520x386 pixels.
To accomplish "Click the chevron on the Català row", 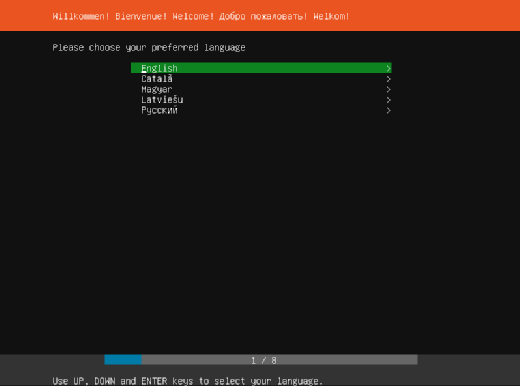I will (388, 79).
